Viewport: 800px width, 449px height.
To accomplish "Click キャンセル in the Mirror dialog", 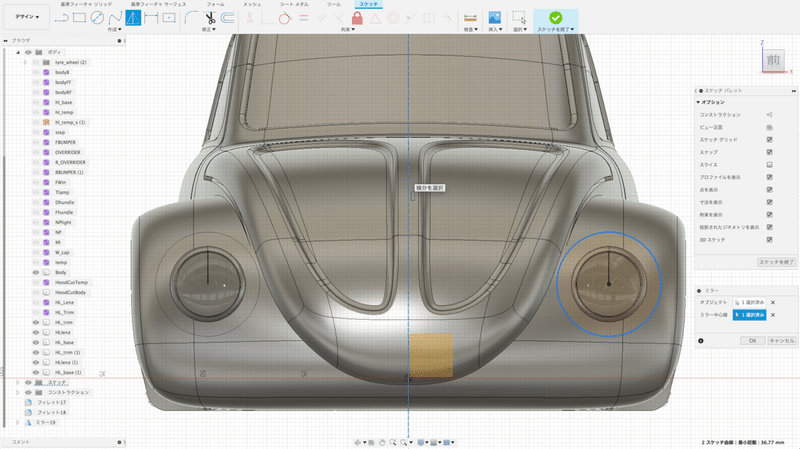I will (782, 341).
